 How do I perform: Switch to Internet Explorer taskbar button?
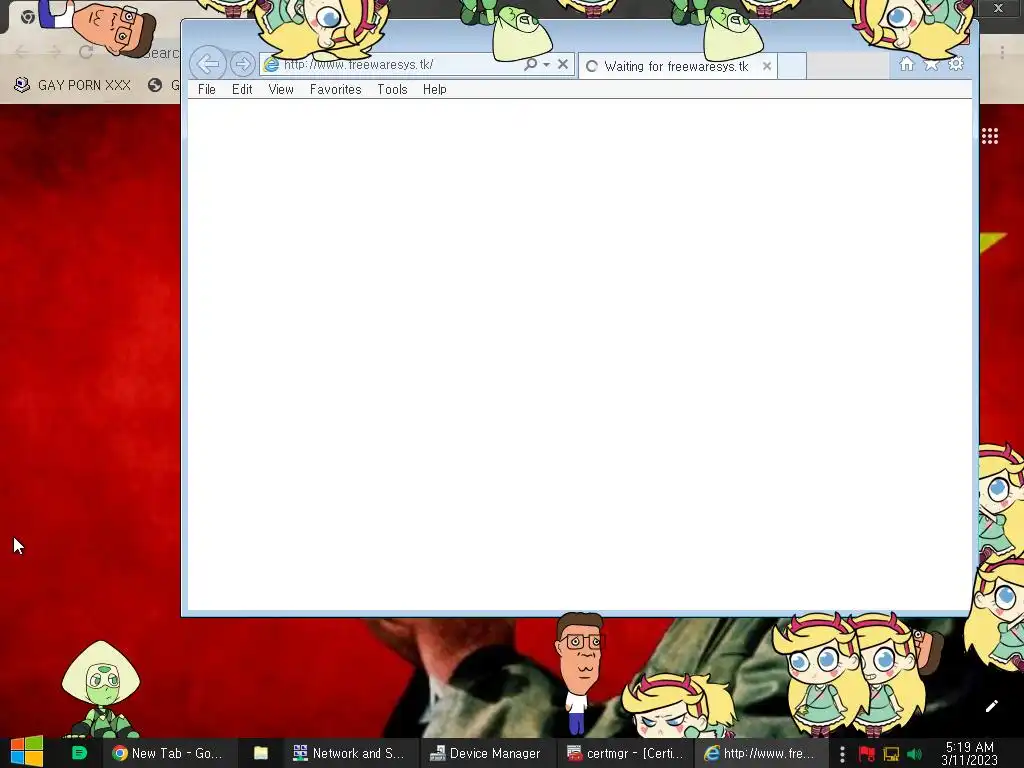(760, 753)
